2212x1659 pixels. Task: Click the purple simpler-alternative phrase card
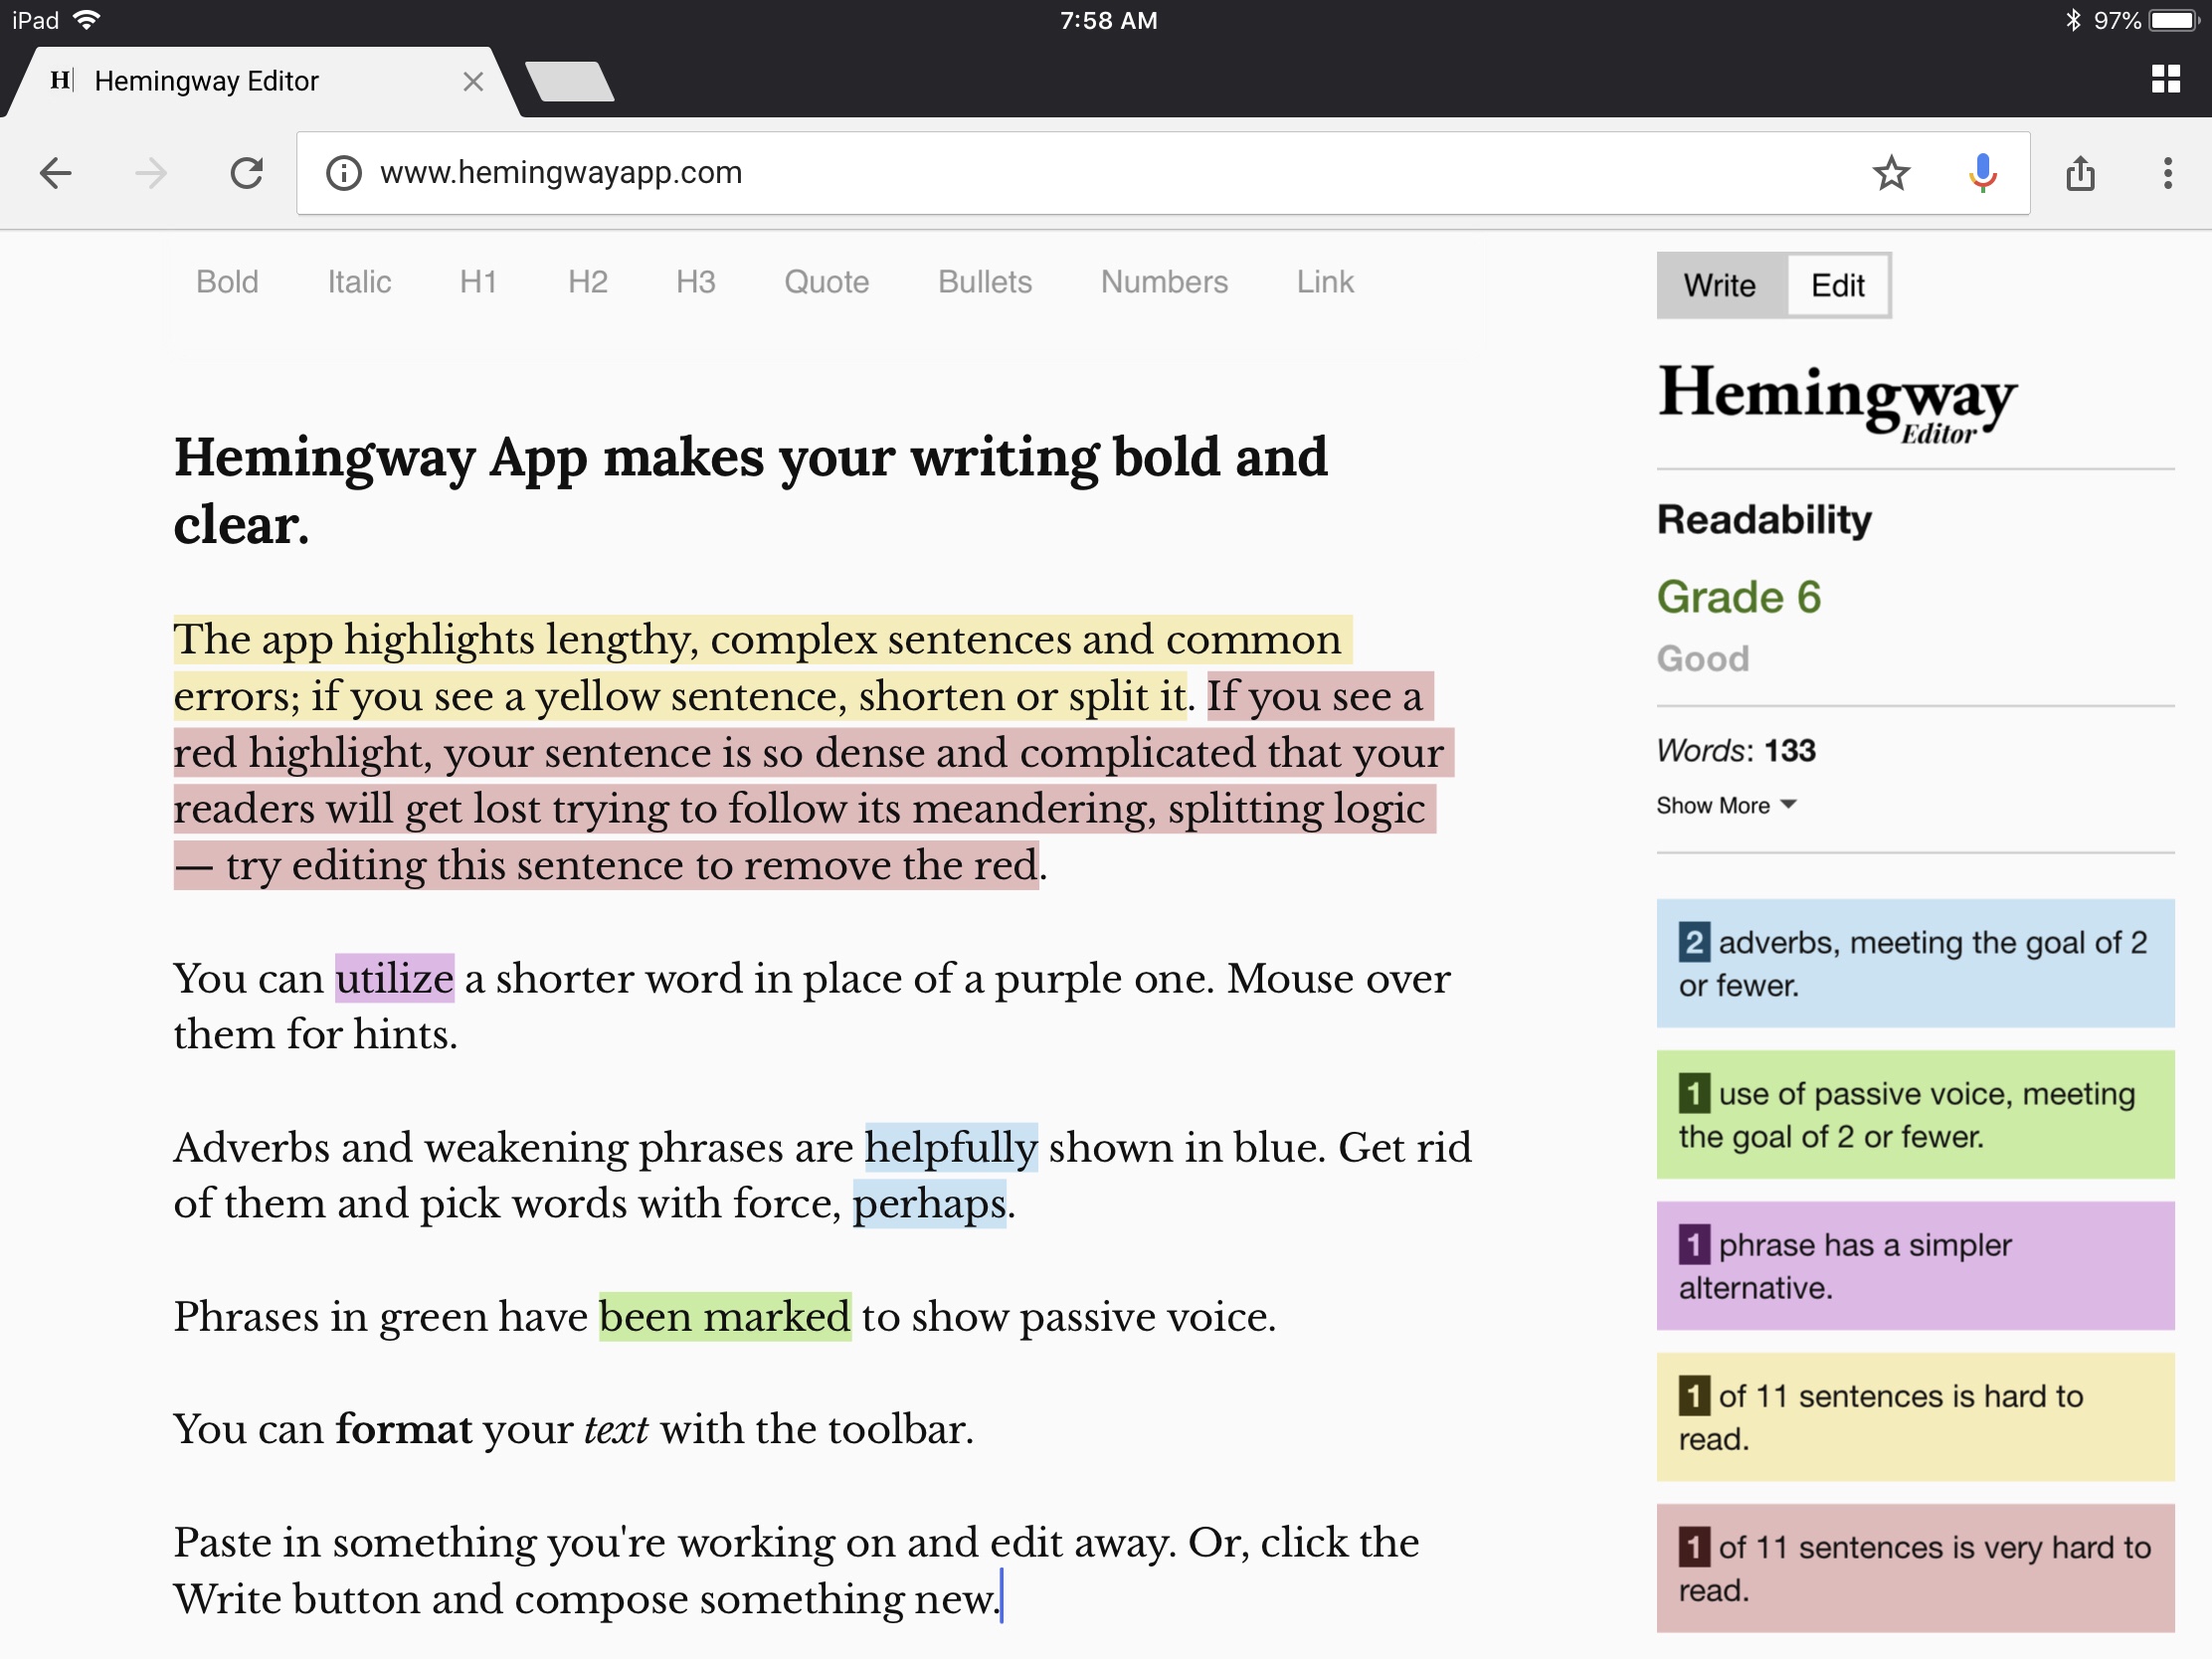(x=1914, y=1266)
